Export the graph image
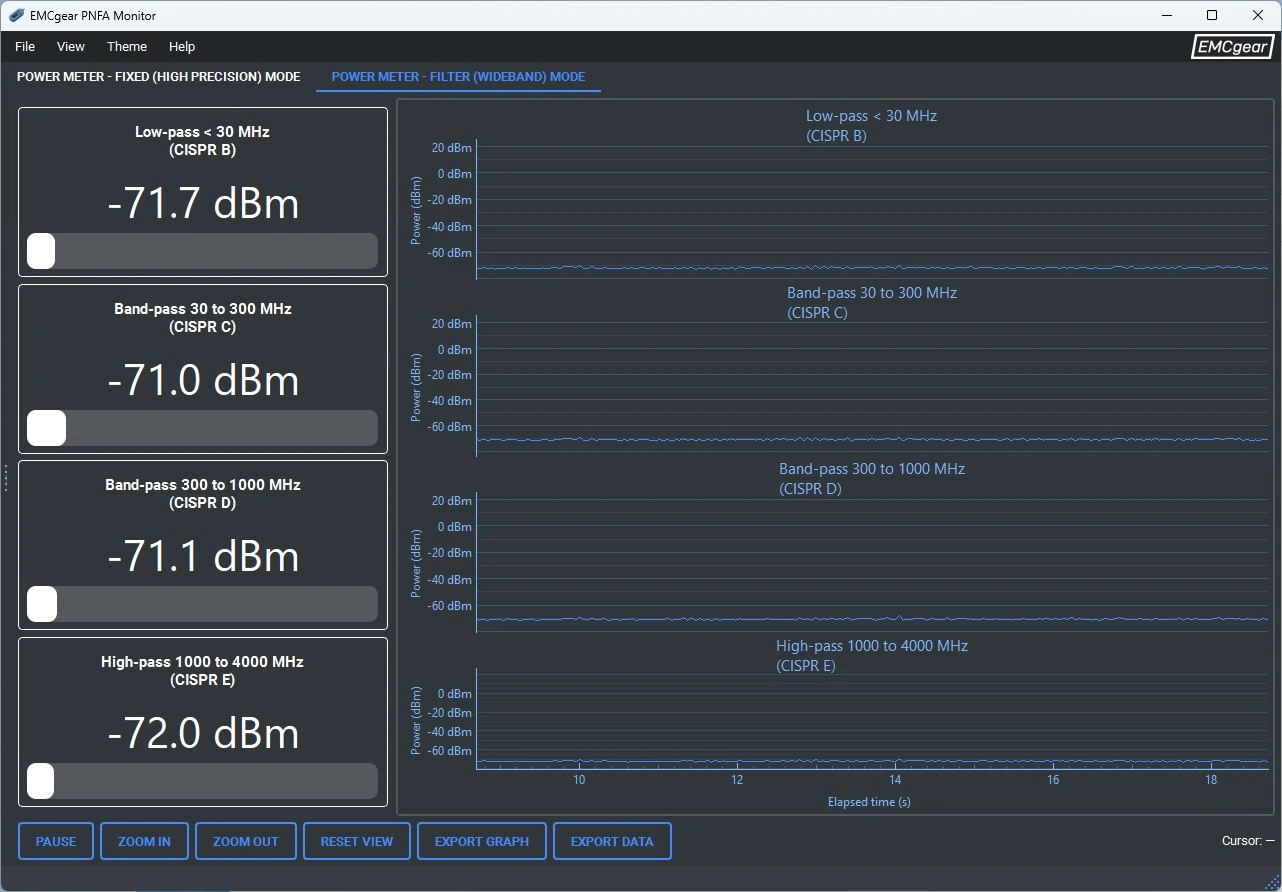This screenshot has height=892, width=1282. [x=482, y=841]
